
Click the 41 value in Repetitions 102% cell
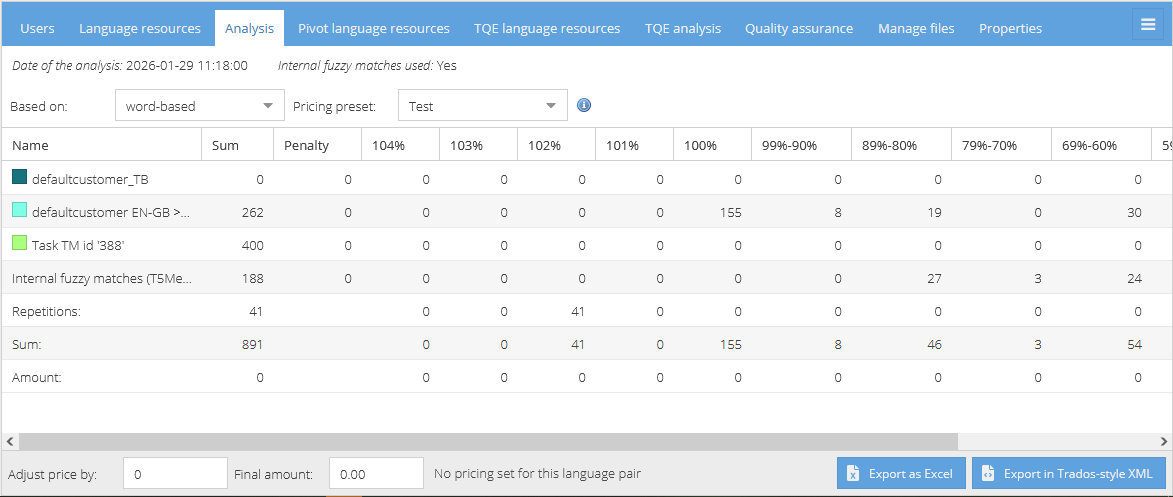577,311
